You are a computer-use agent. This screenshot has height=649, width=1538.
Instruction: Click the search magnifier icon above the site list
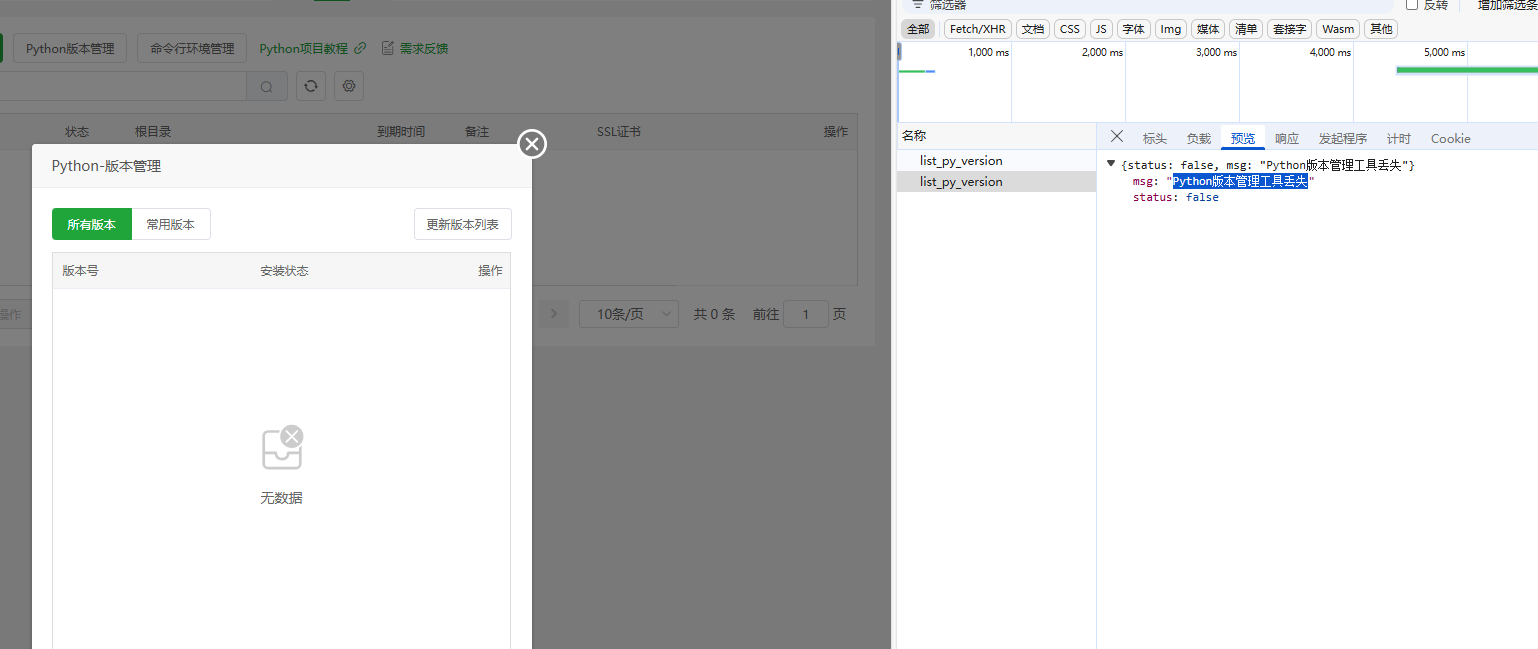266,86
